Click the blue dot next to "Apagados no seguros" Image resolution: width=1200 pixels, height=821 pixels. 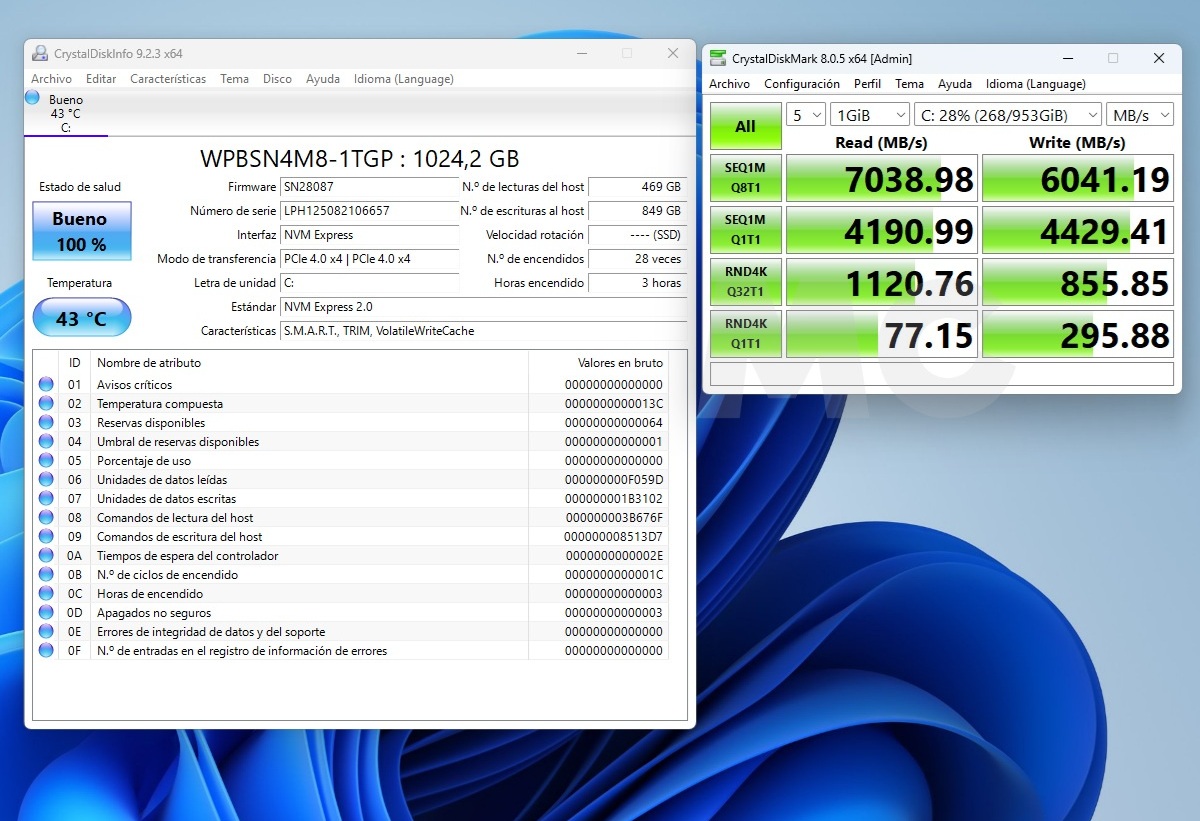click(46, 612)
